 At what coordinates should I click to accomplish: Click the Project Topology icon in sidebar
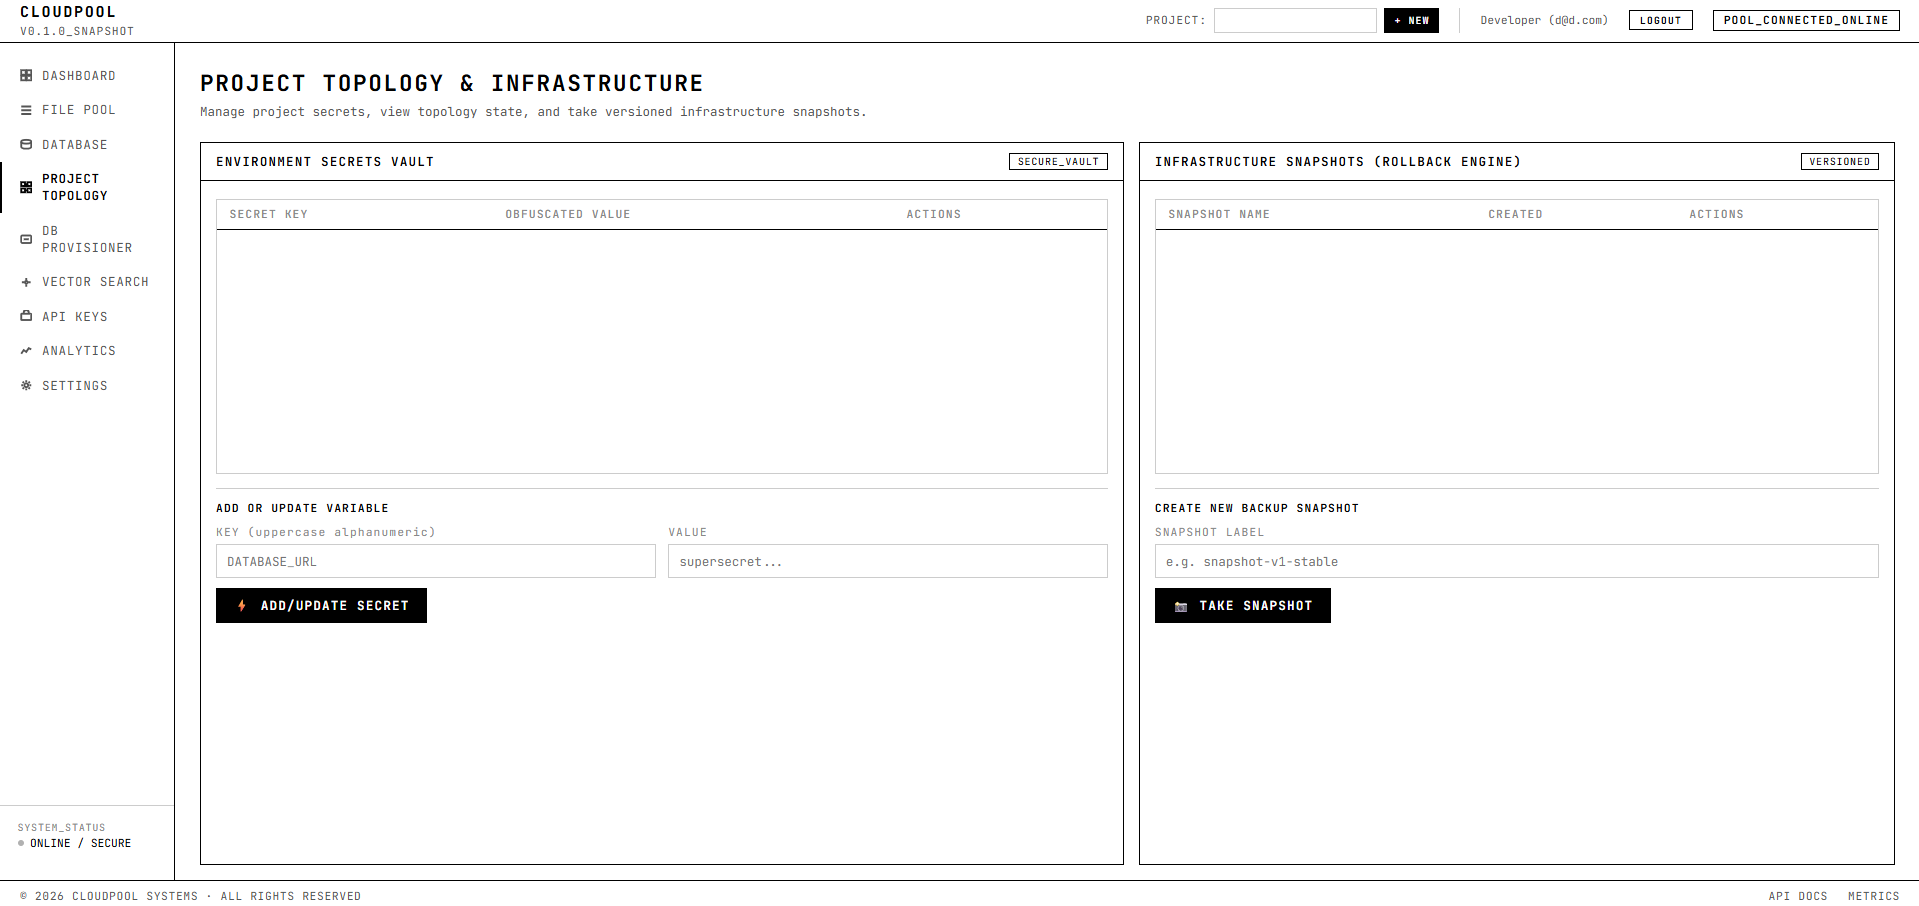tap(26, 187)
